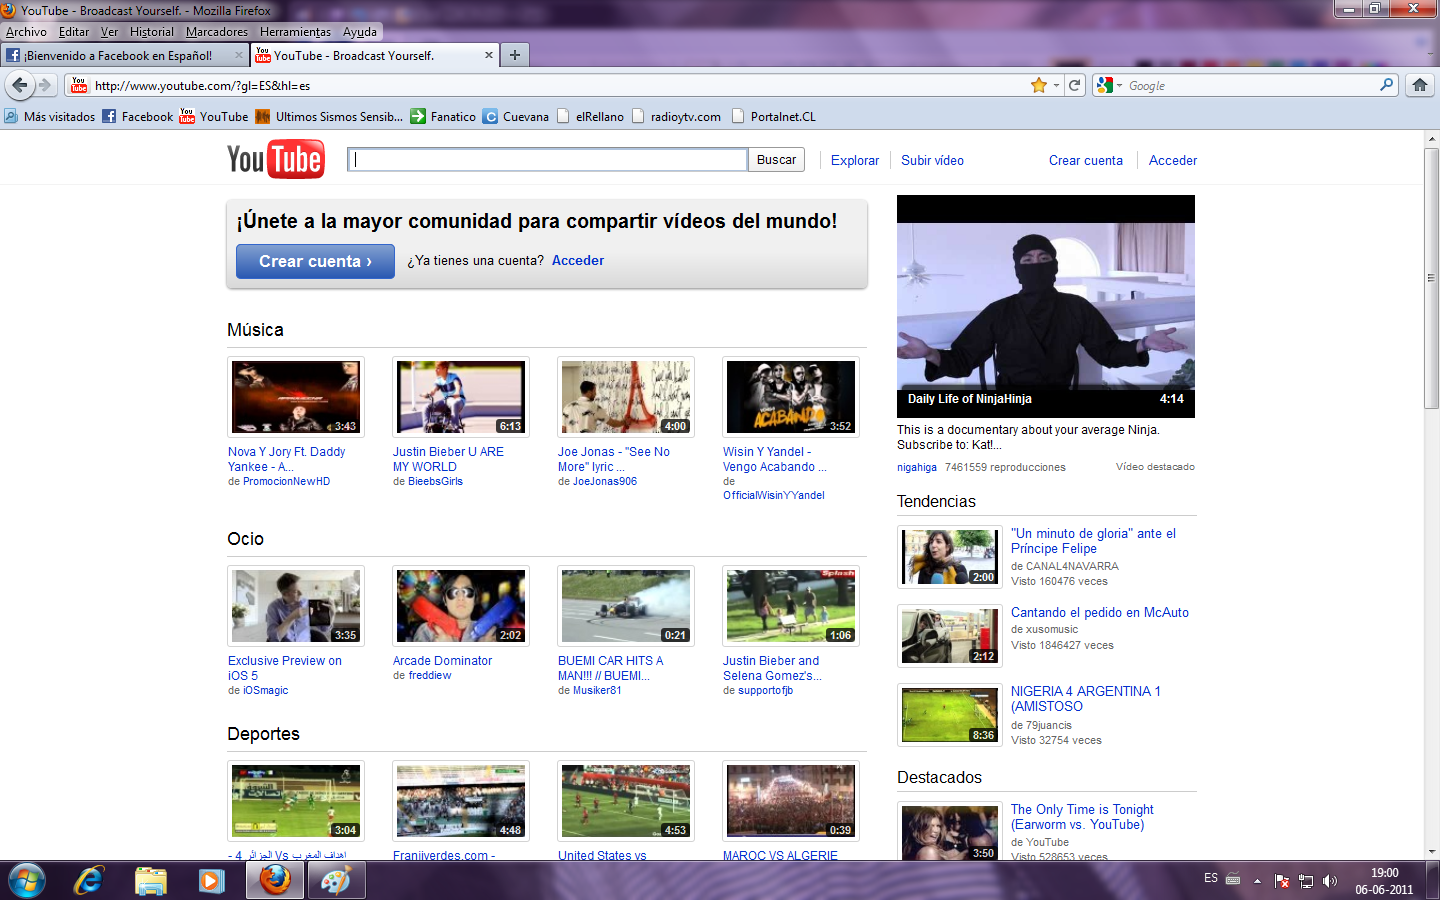Screen dimensions: 1440x900
Task: Click the Acceder link beside ¿Ya tienes una cuenta?
Action: (578, 260)
